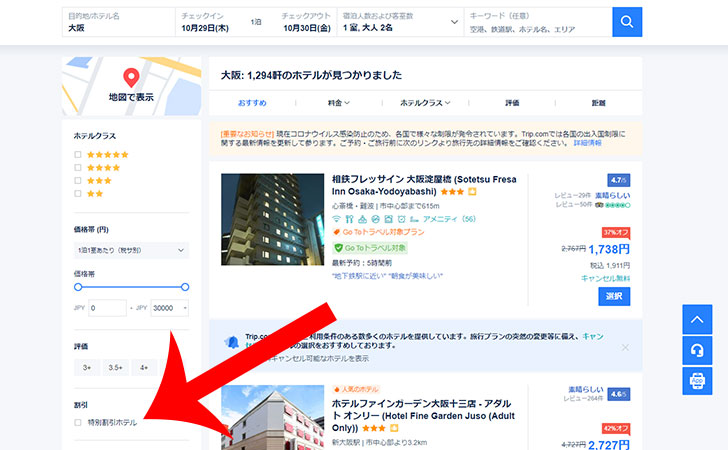Check the four-star hotel class filter
728x450 pixels.
[78, 168]
